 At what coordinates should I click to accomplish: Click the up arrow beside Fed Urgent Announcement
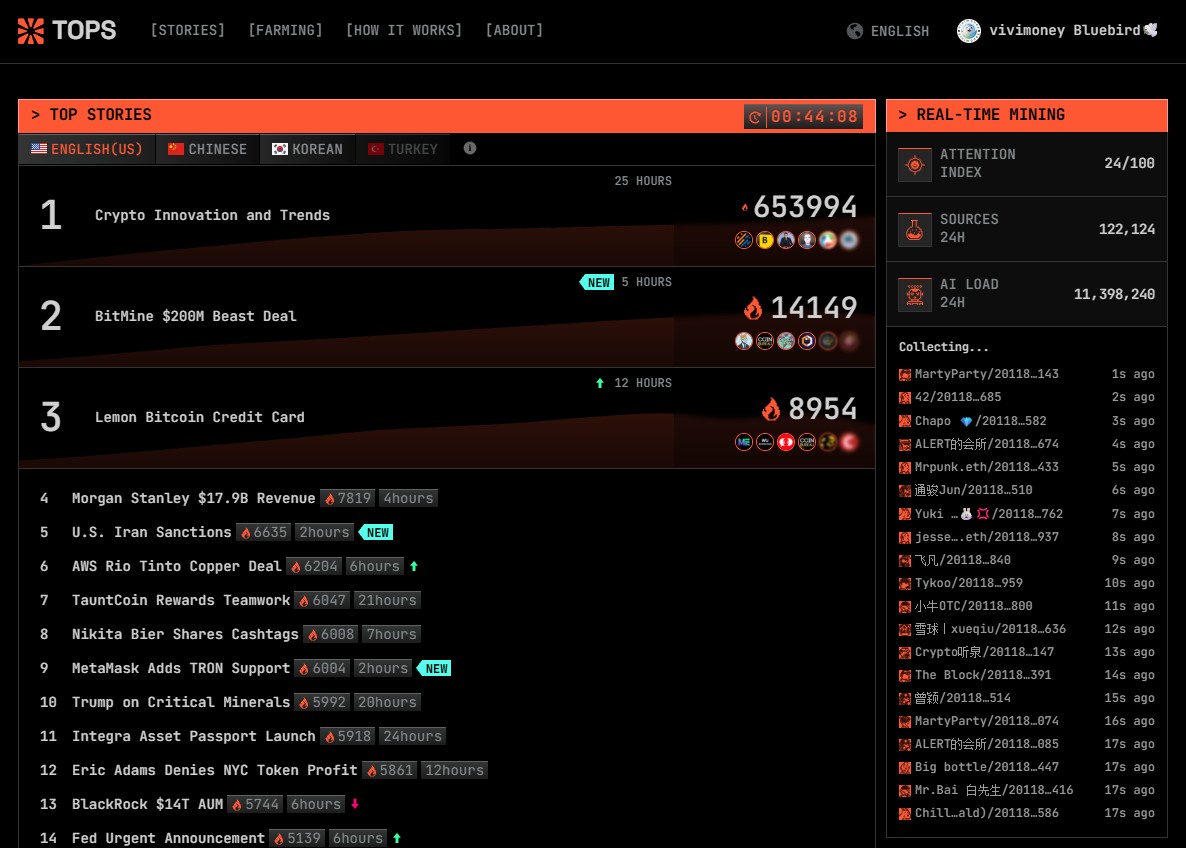pyautogui.click(x=397, y=838)
